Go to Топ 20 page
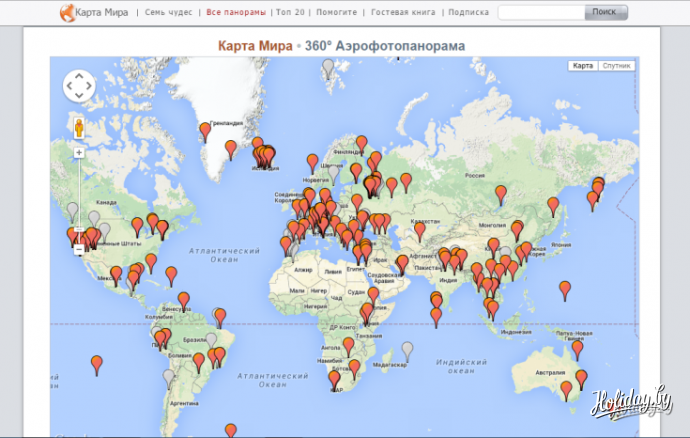This screenshot has height=438, width=690. (291, 13)
